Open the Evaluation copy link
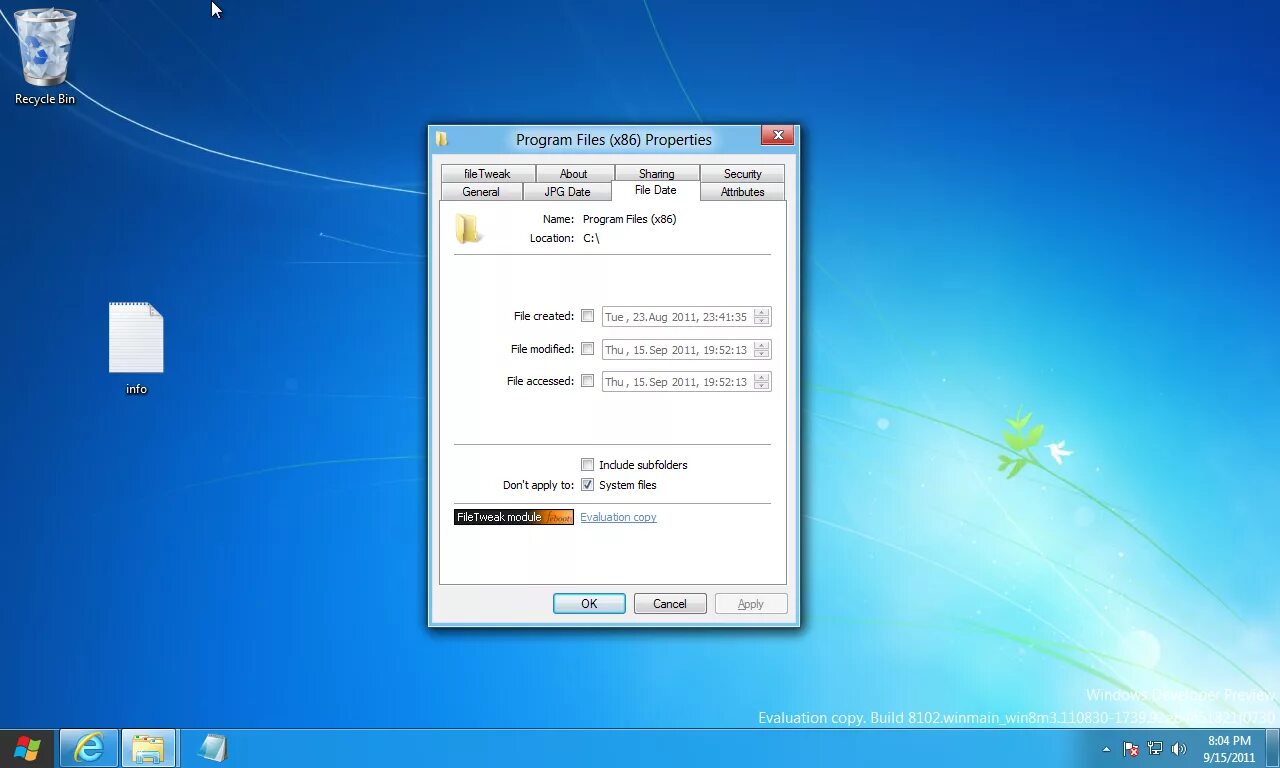This screenshot has height=768, width=1280. [x=618, y=517]
